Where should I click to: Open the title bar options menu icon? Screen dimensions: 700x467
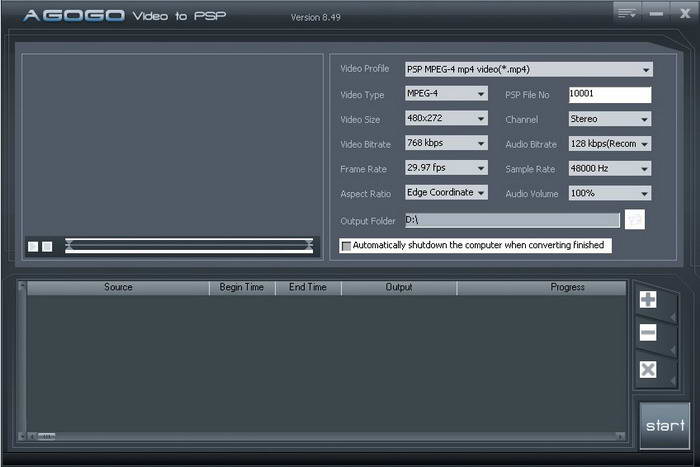click(x=627, y=13)
